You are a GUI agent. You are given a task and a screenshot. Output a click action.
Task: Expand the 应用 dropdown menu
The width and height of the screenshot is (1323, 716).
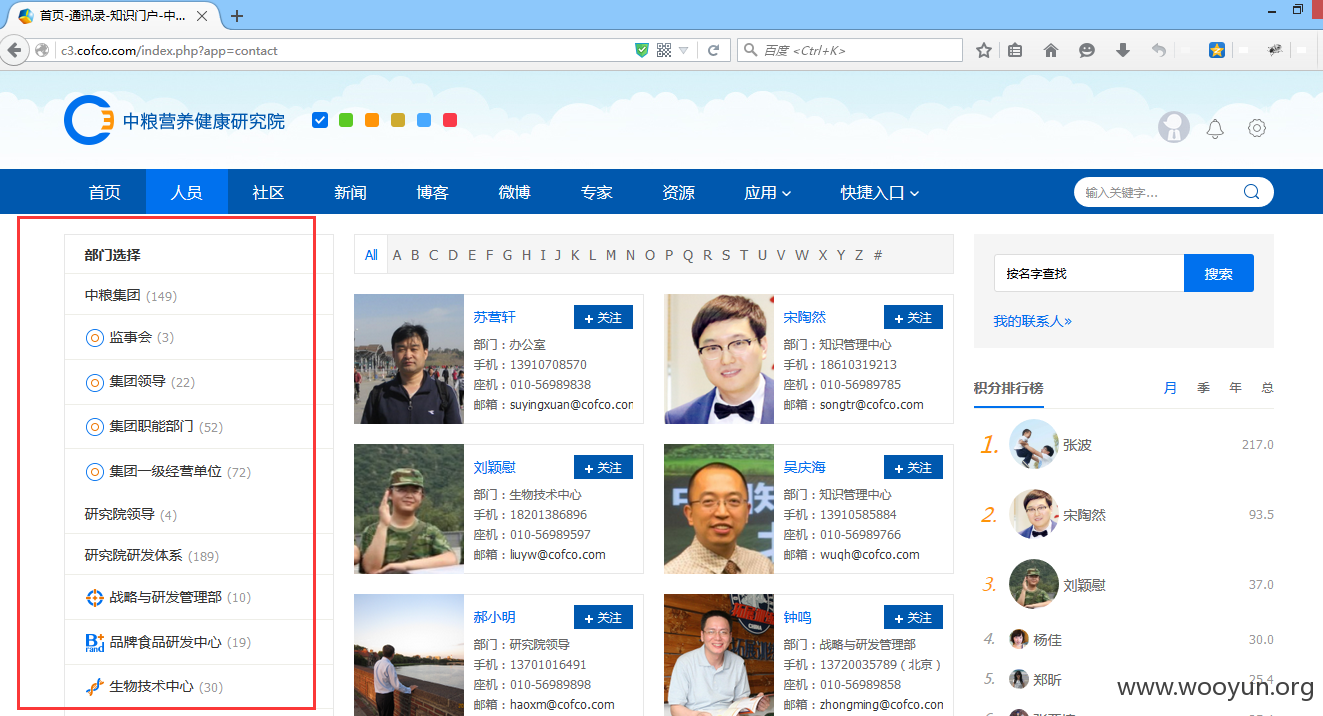pyautogui.click(x=768, y=192)
